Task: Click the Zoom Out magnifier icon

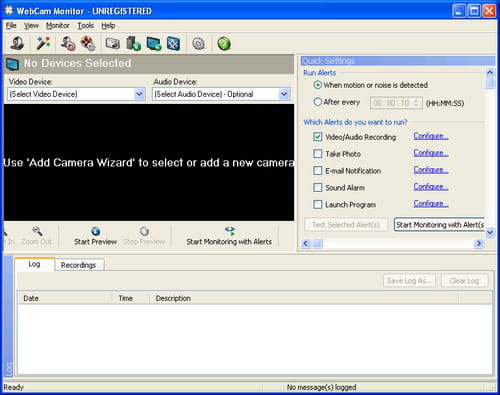Action: [x=37, y=231]
